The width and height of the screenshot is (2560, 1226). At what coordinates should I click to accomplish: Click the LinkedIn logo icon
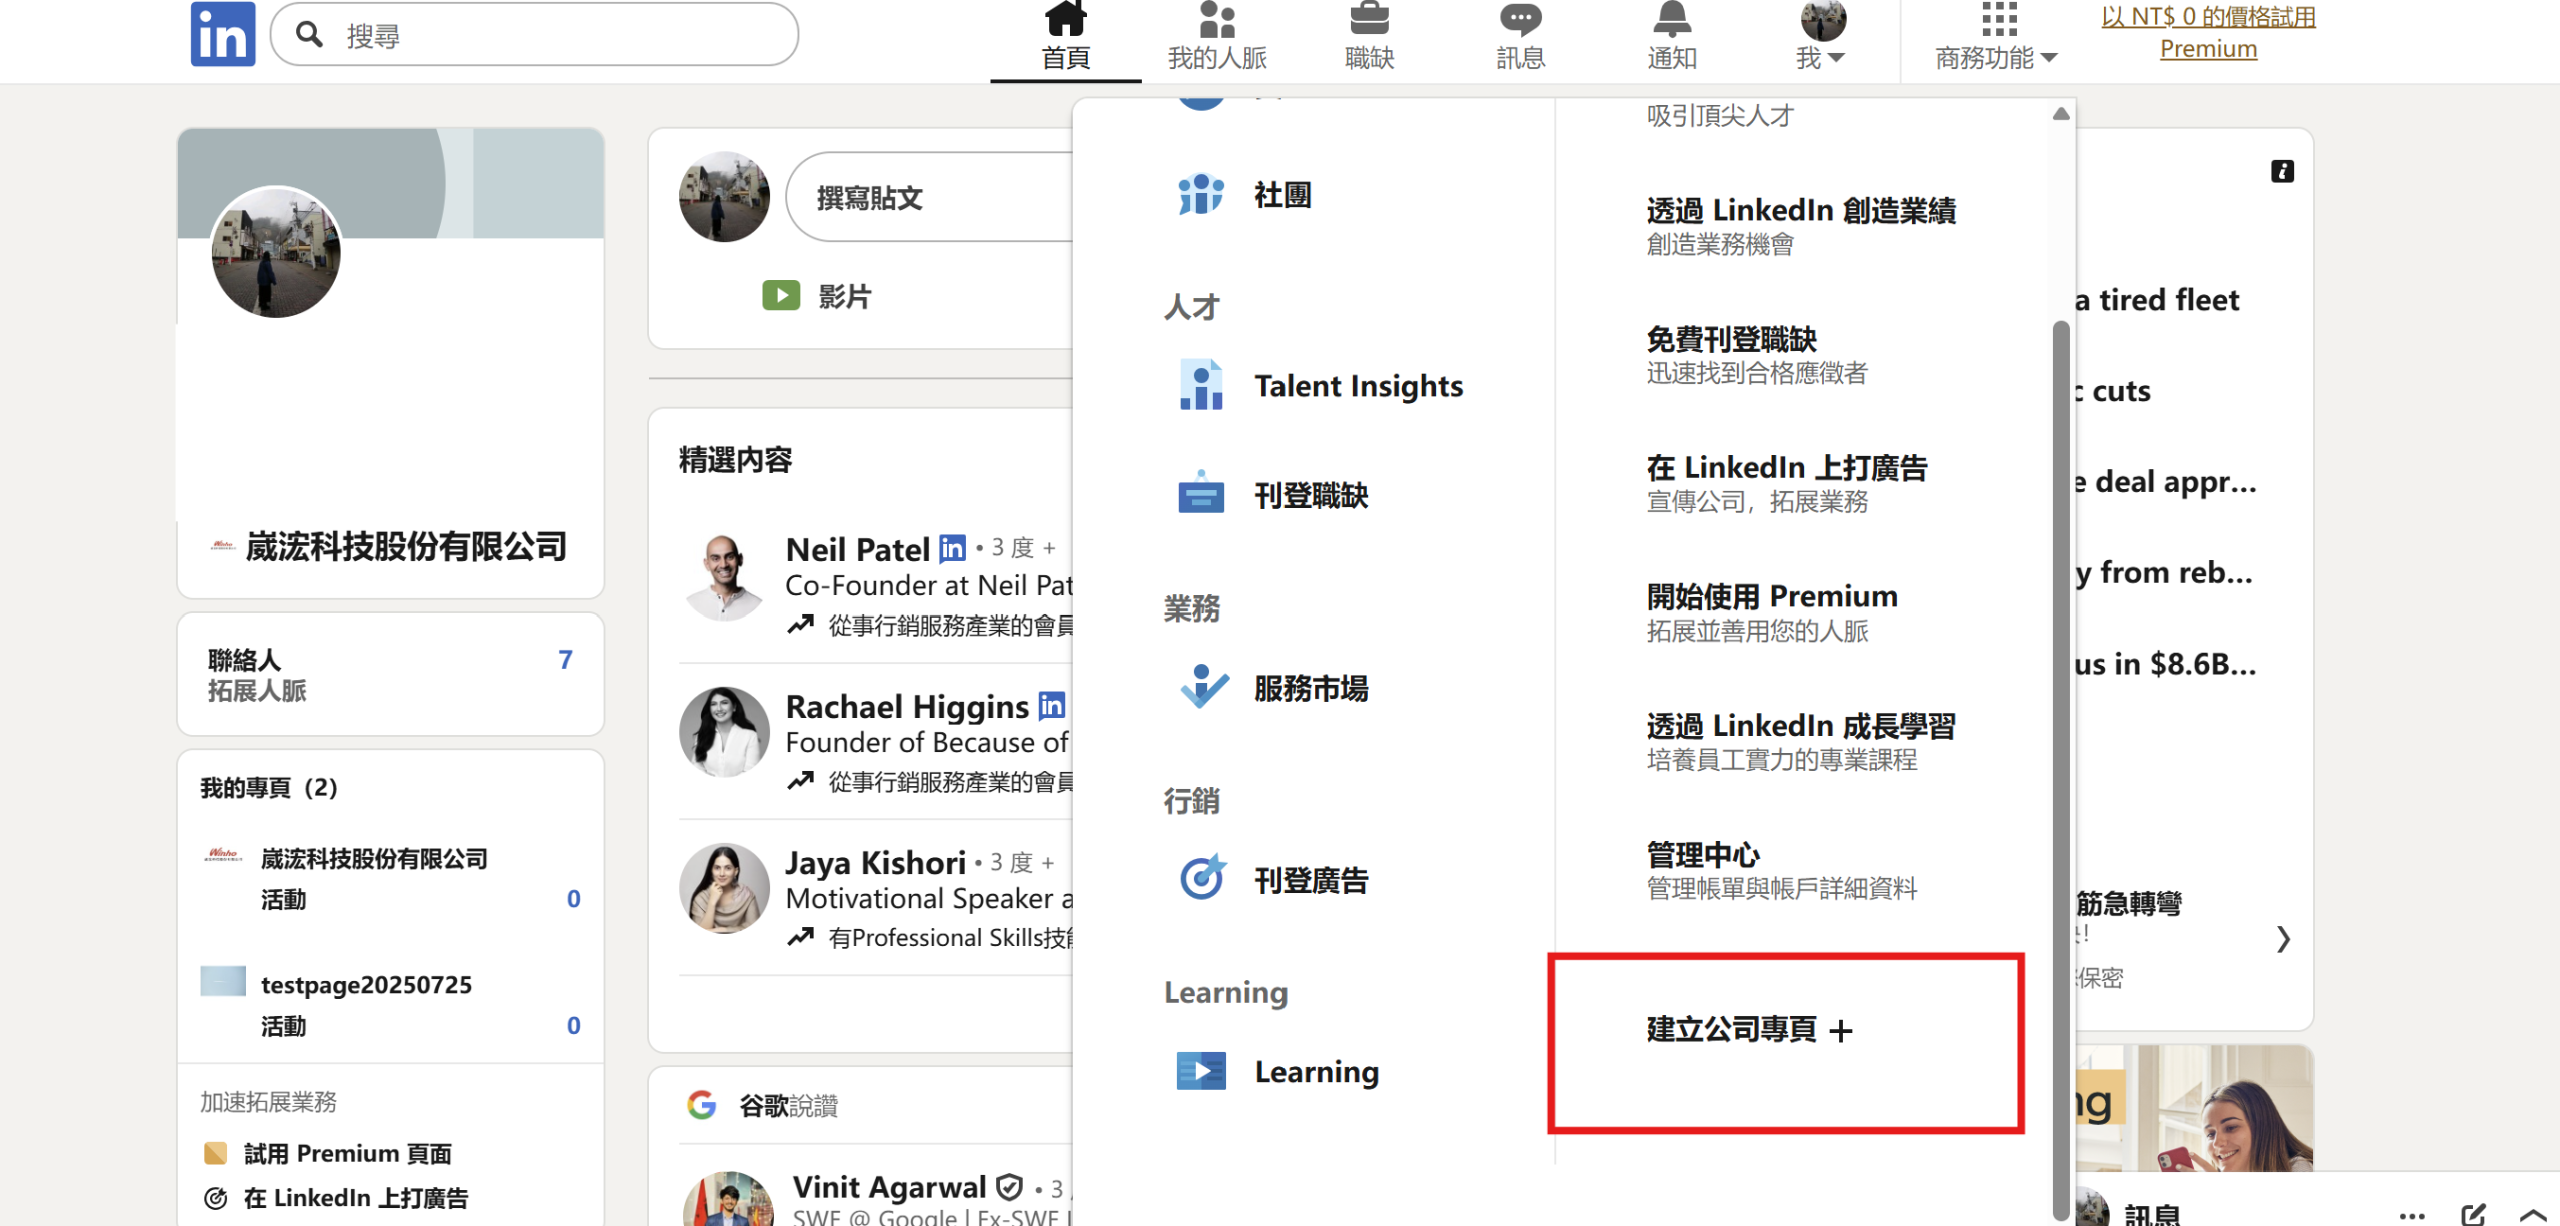[223, 34]
